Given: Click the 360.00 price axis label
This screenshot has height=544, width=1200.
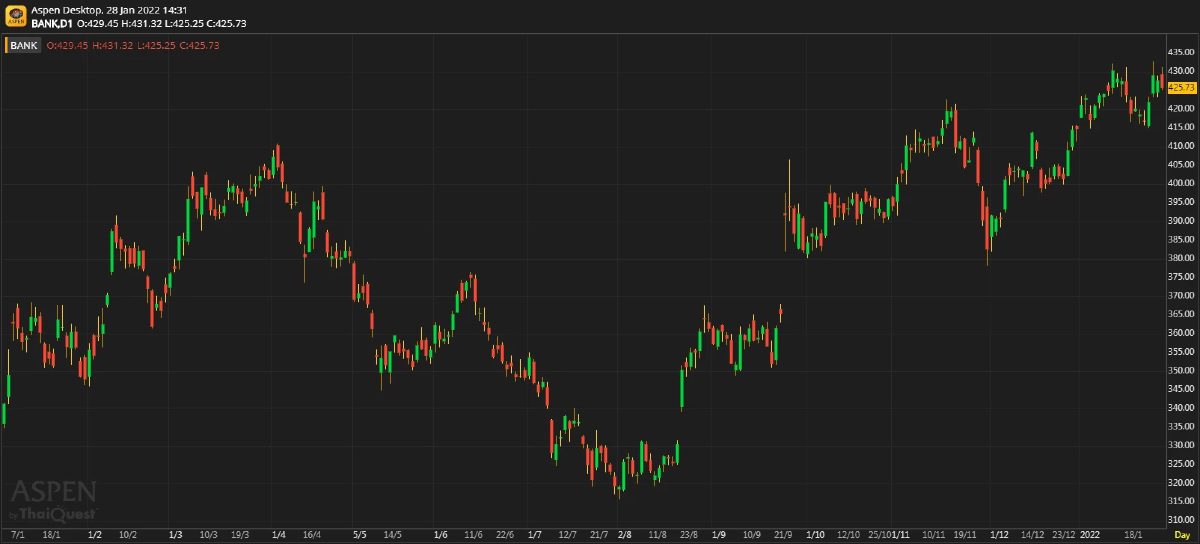Looking at the screenshot, I should click(1182, 333).
